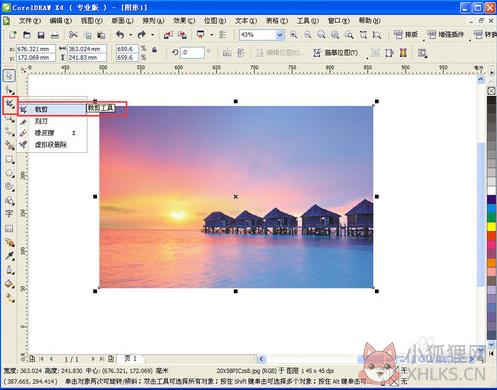The height and width of the screenshot is (390, 497).
Task: Select the Text tool (字) in the toolbox
Action: (9, 213)
